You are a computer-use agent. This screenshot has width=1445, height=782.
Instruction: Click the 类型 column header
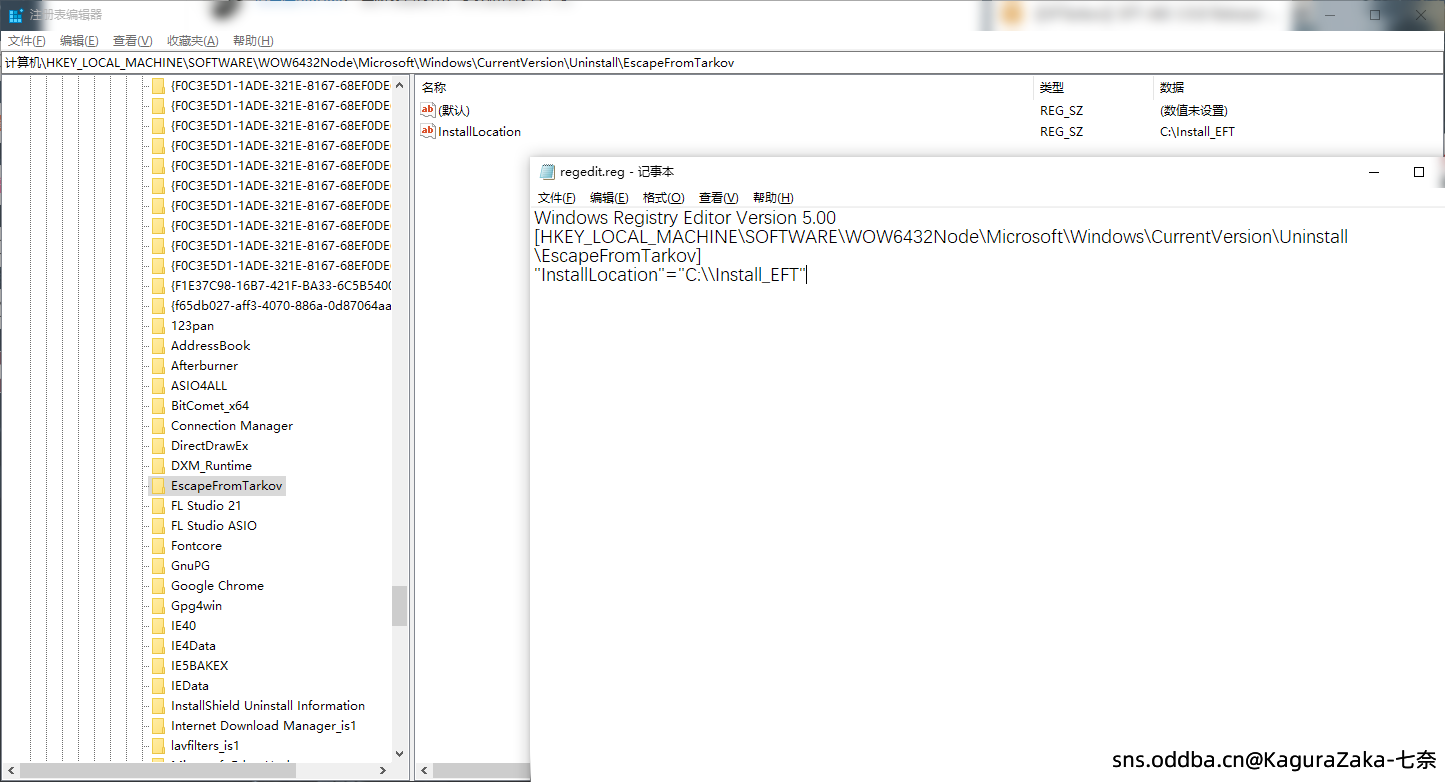click(x=1051, y=88)
